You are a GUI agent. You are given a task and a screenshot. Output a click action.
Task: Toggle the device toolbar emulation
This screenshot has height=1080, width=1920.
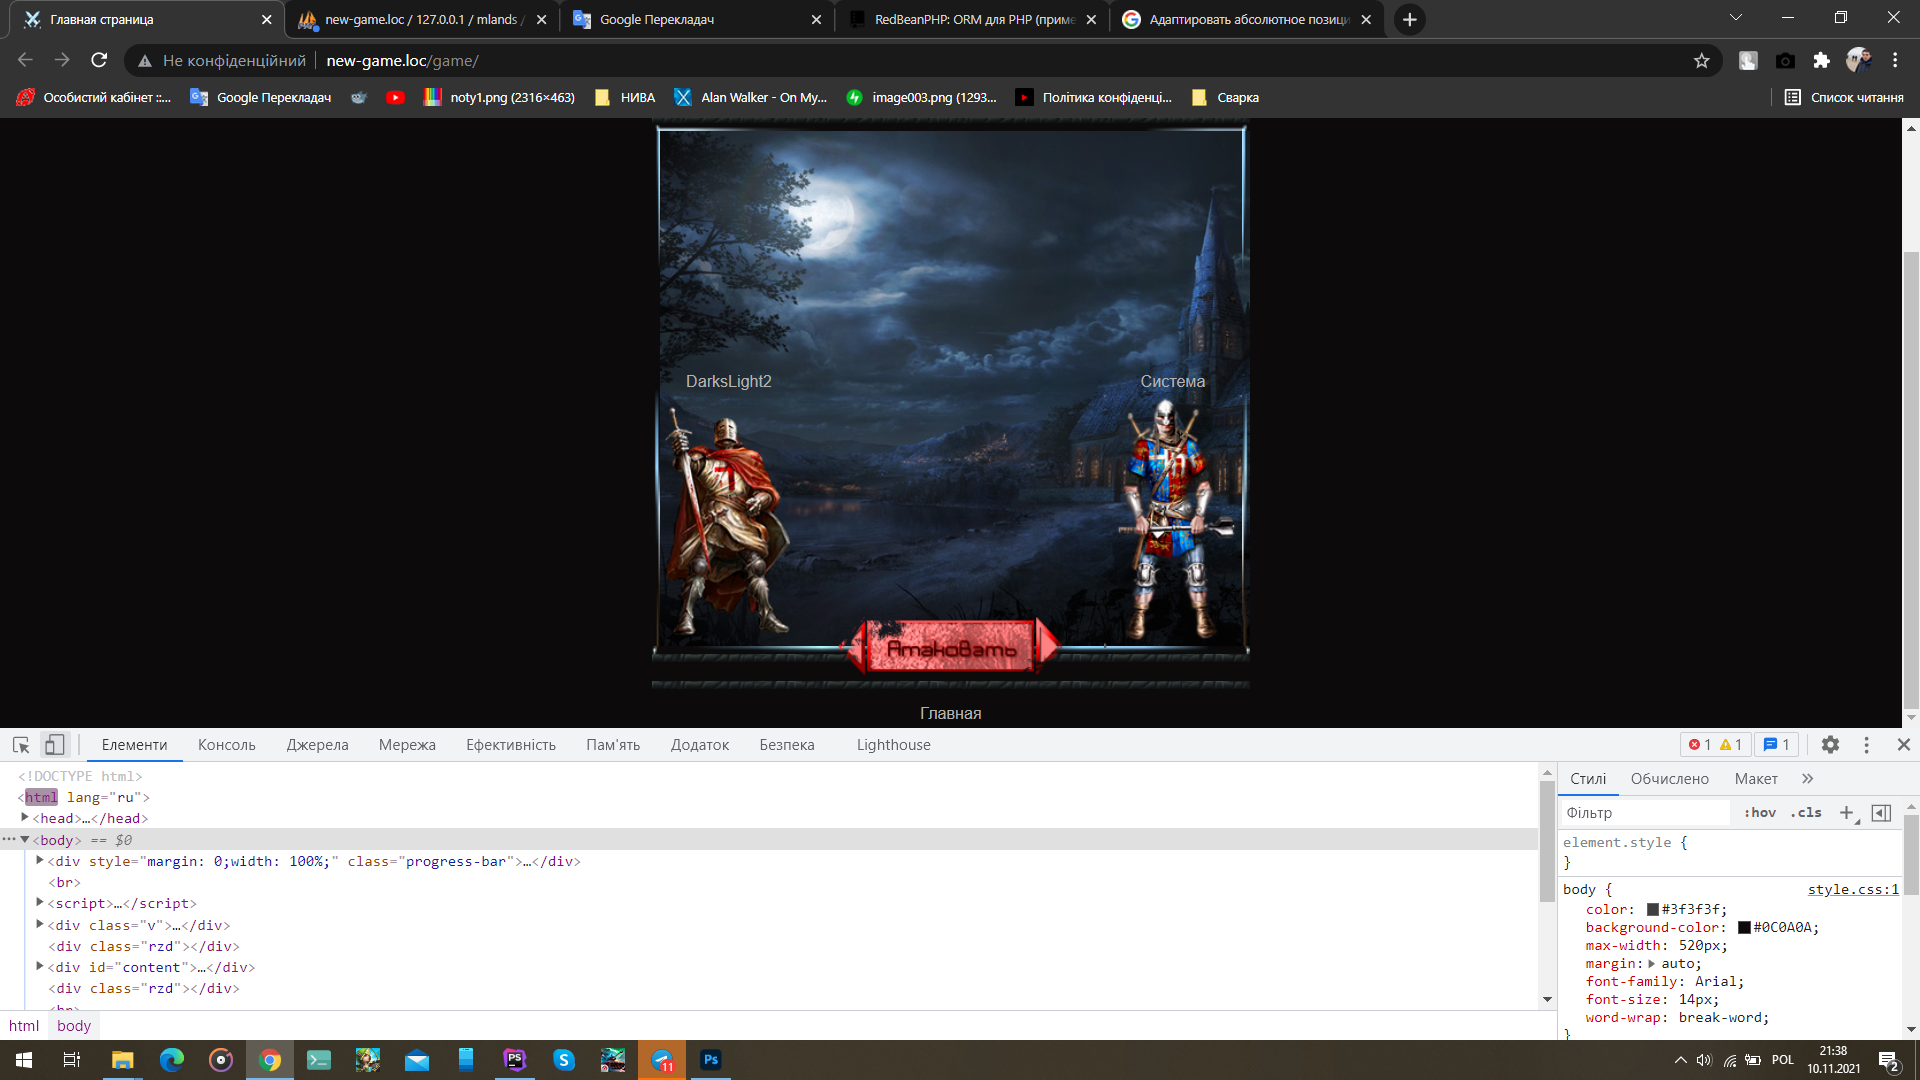pos(54,745)
